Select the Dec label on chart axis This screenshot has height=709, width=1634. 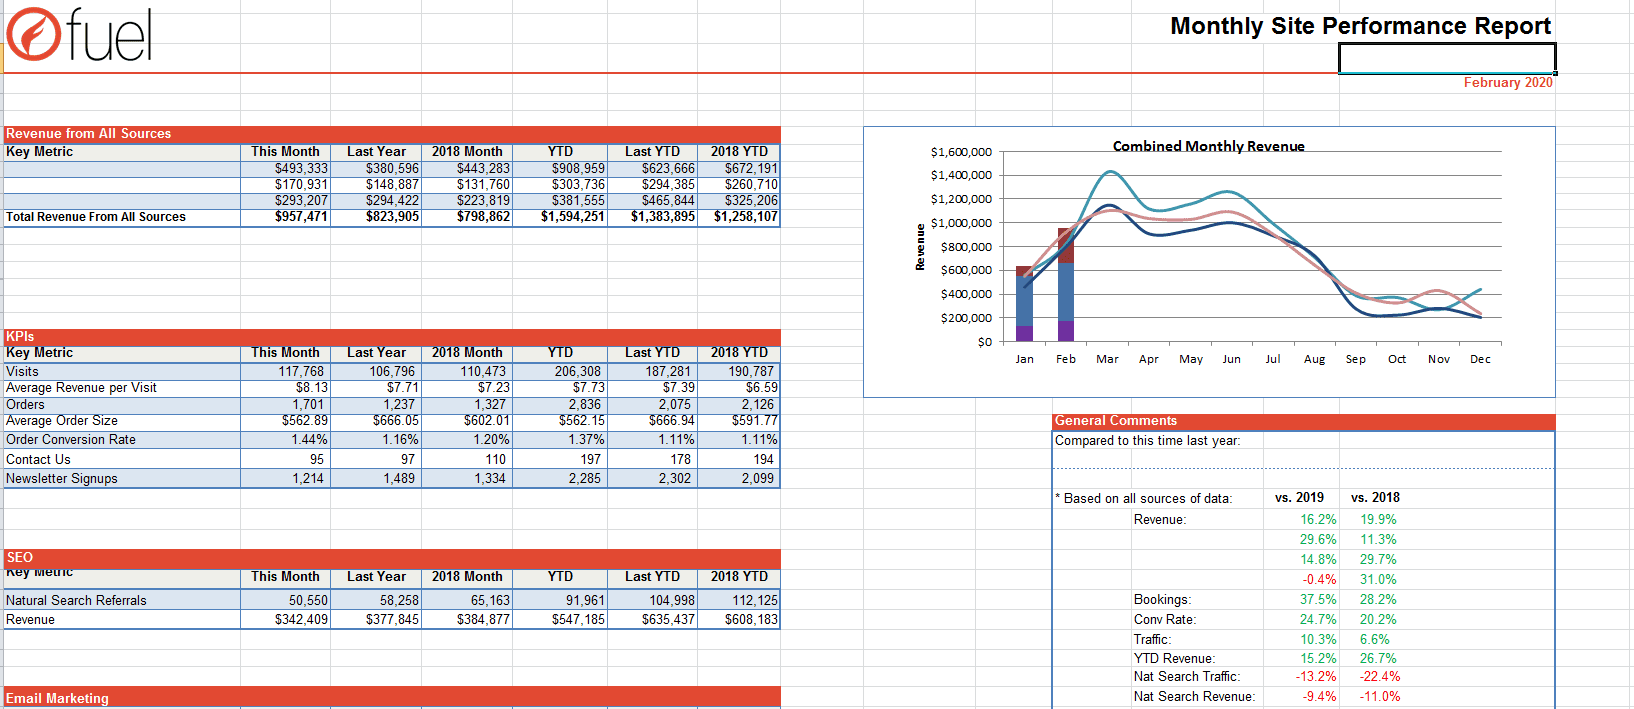1480,359
